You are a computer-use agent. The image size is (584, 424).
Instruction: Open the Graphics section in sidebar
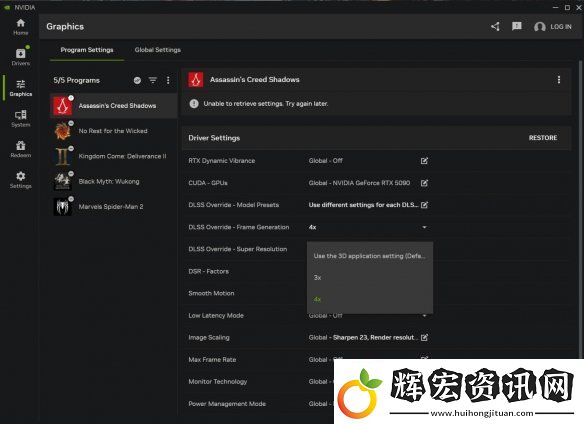tap(20, 88)
